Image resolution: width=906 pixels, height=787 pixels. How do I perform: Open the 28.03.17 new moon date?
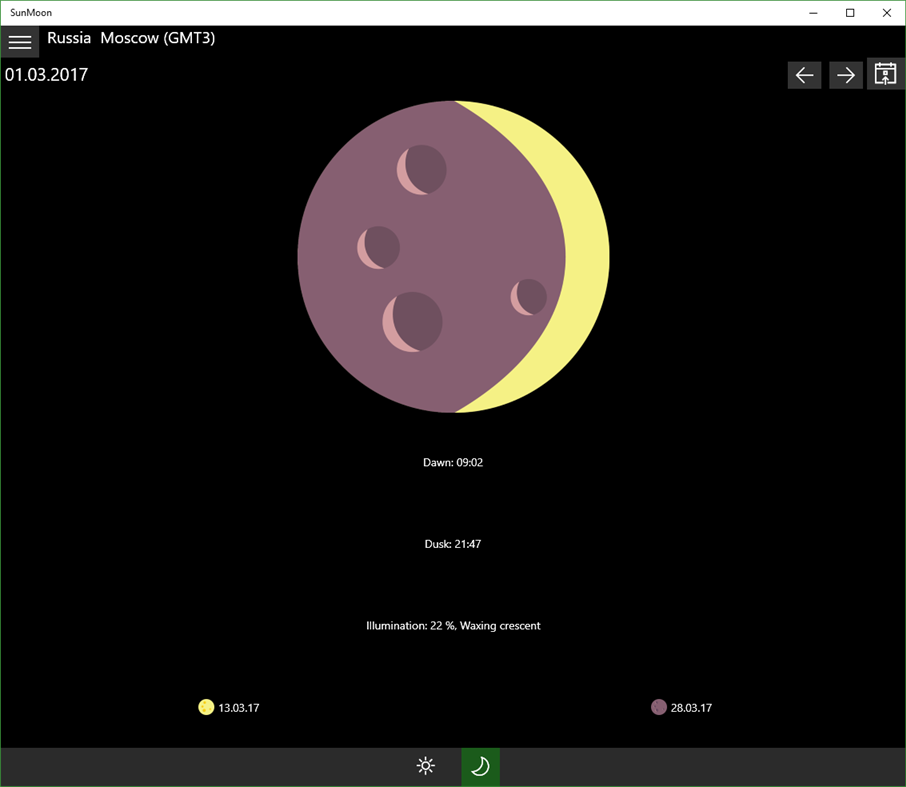pos(691,707)
